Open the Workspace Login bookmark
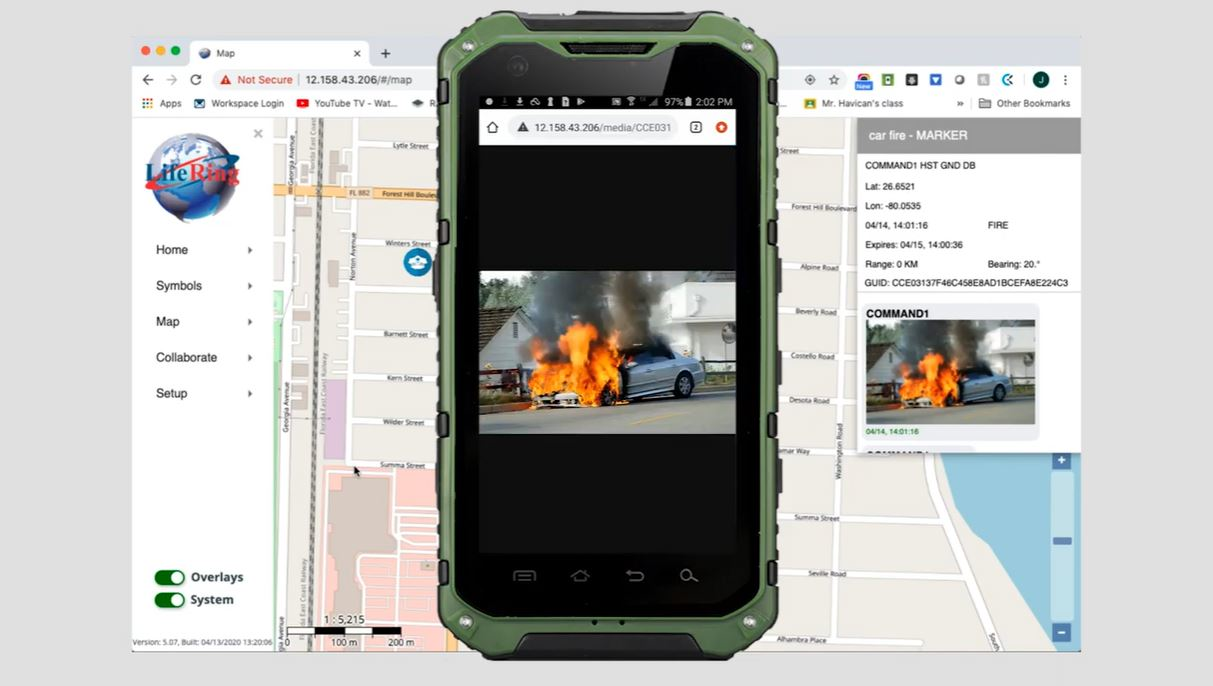 pyautogui.click(x=239, y=104)
